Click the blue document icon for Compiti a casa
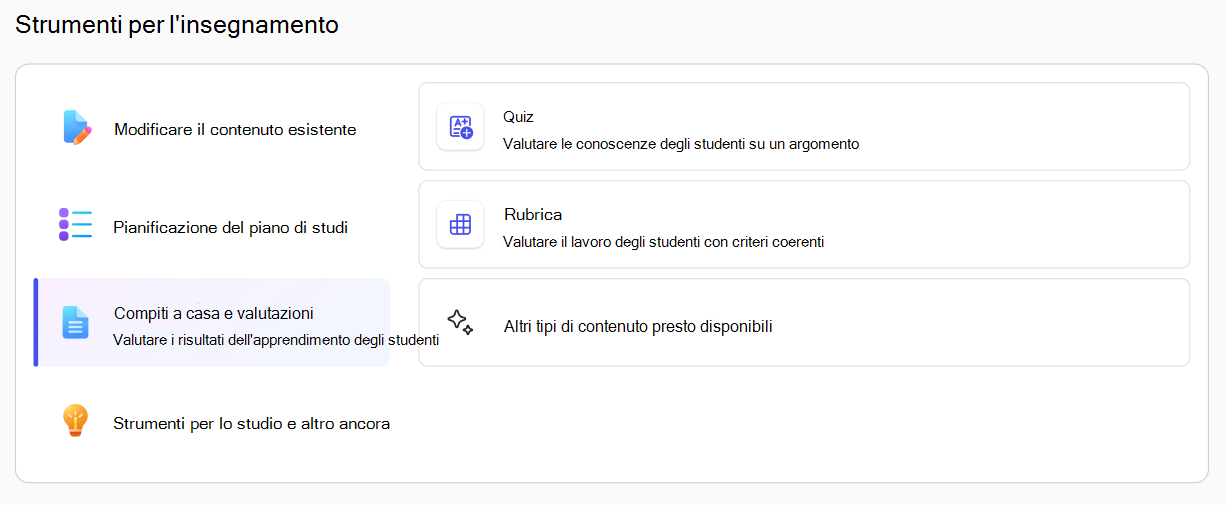 [x=75, y=322]
